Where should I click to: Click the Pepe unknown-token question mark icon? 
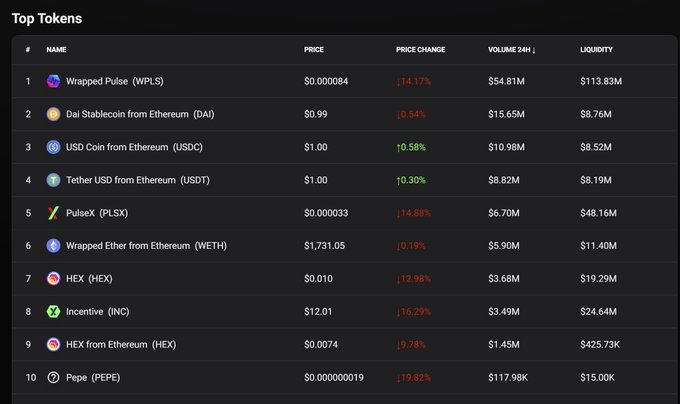pyautogui.click(x=53, y=378)
